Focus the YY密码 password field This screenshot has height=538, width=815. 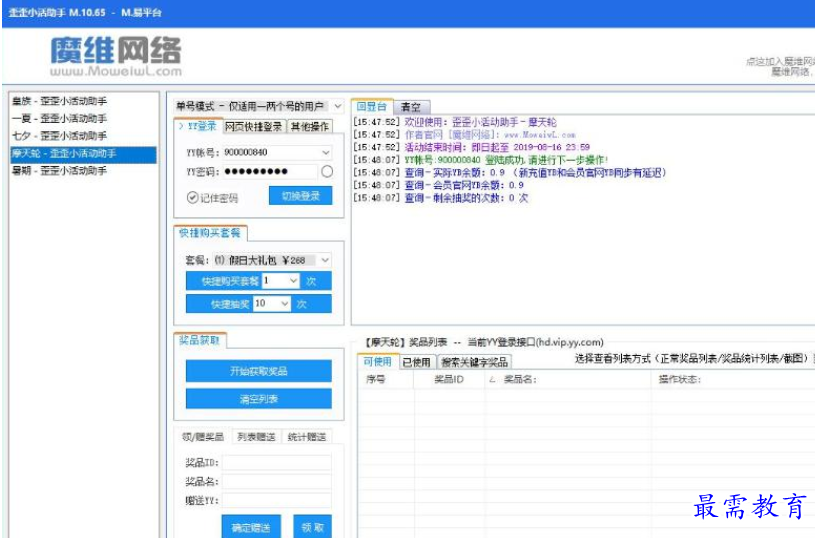coord(270,172)
